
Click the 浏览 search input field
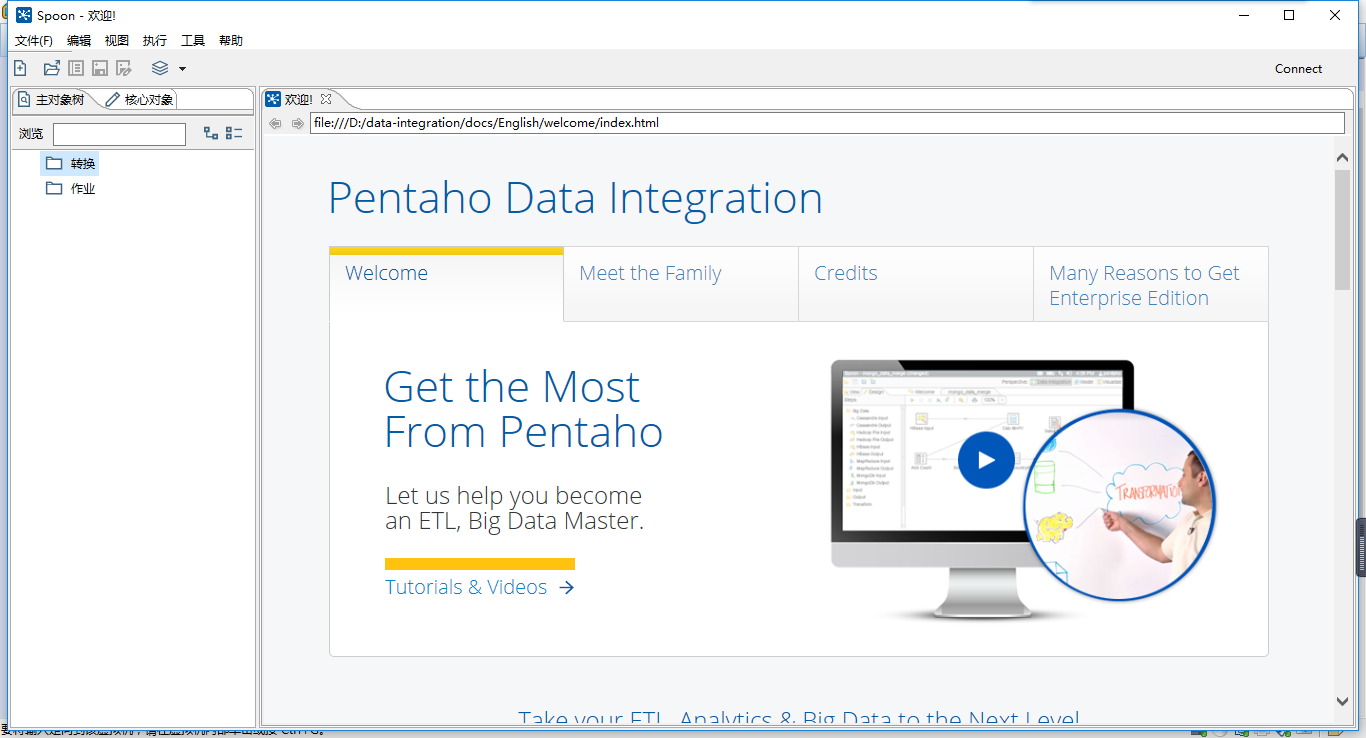(x=119, y=134)
